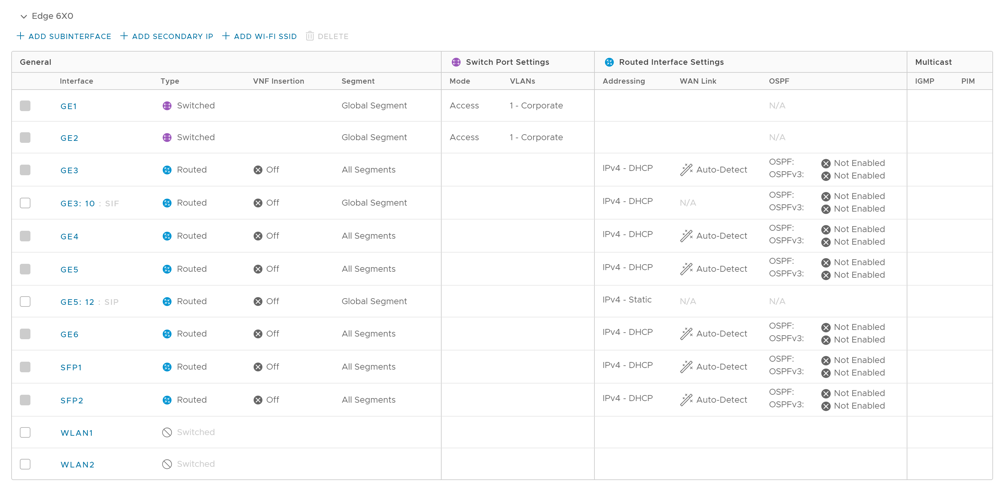Select the GE3: 10 subinterface checkbox

[x=25, y=203]
